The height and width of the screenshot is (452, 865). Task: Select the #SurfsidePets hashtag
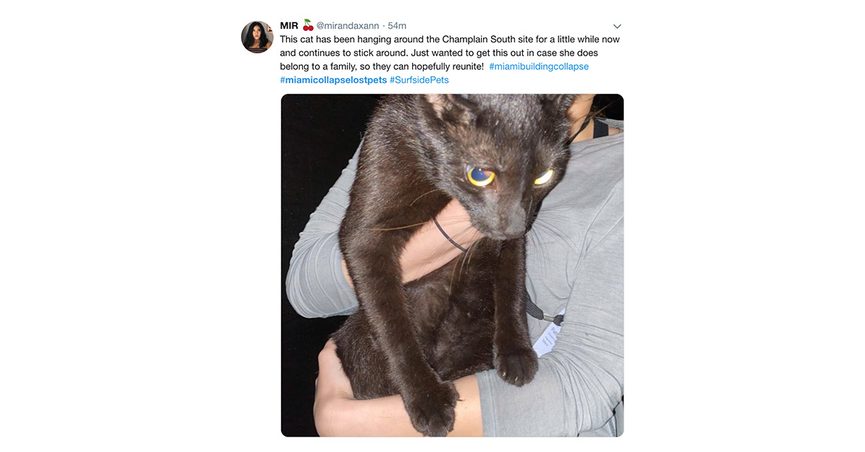[x=419, y=80]
